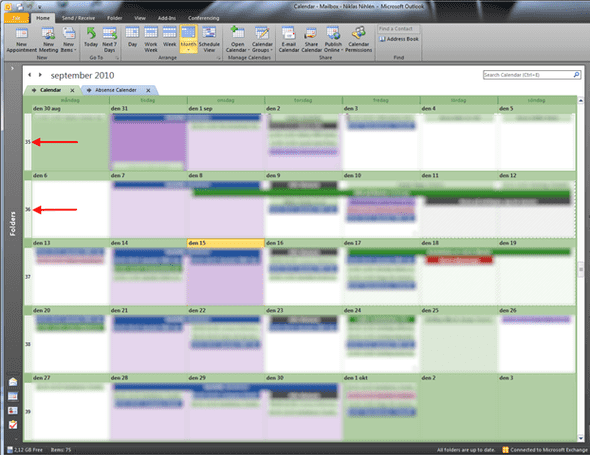The image size is (590, 455).
Task: Open E-mail Calendar share option
Action: [289, 40]
